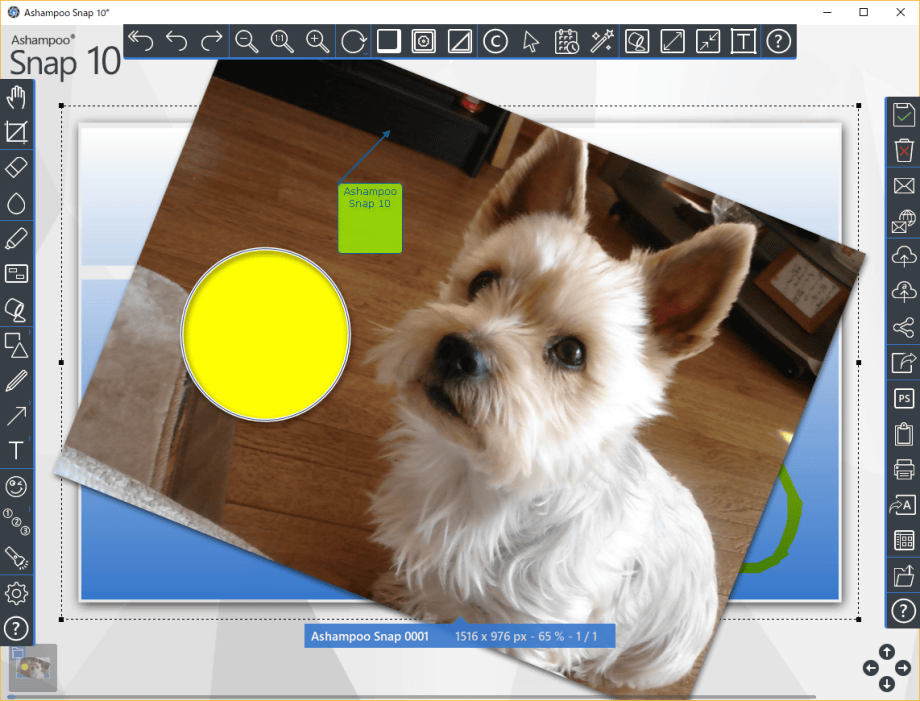The height and width of the screenshot is (701, 920).
Task: Select the crop tool
Action: [x=16, y=132]
